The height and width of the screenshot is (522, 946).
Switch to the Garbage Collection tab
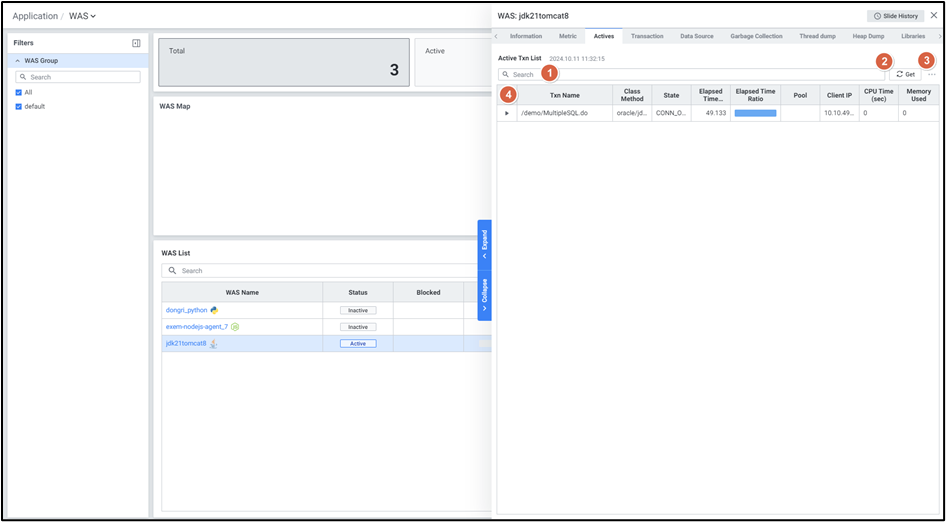click(756, 36)
